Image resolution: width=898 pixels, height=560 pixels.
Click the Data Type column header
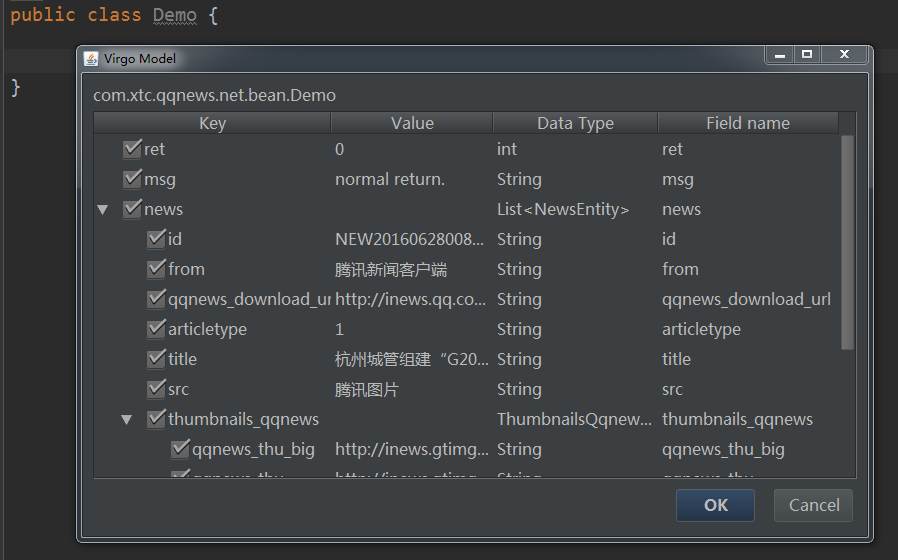coord(575,123)
